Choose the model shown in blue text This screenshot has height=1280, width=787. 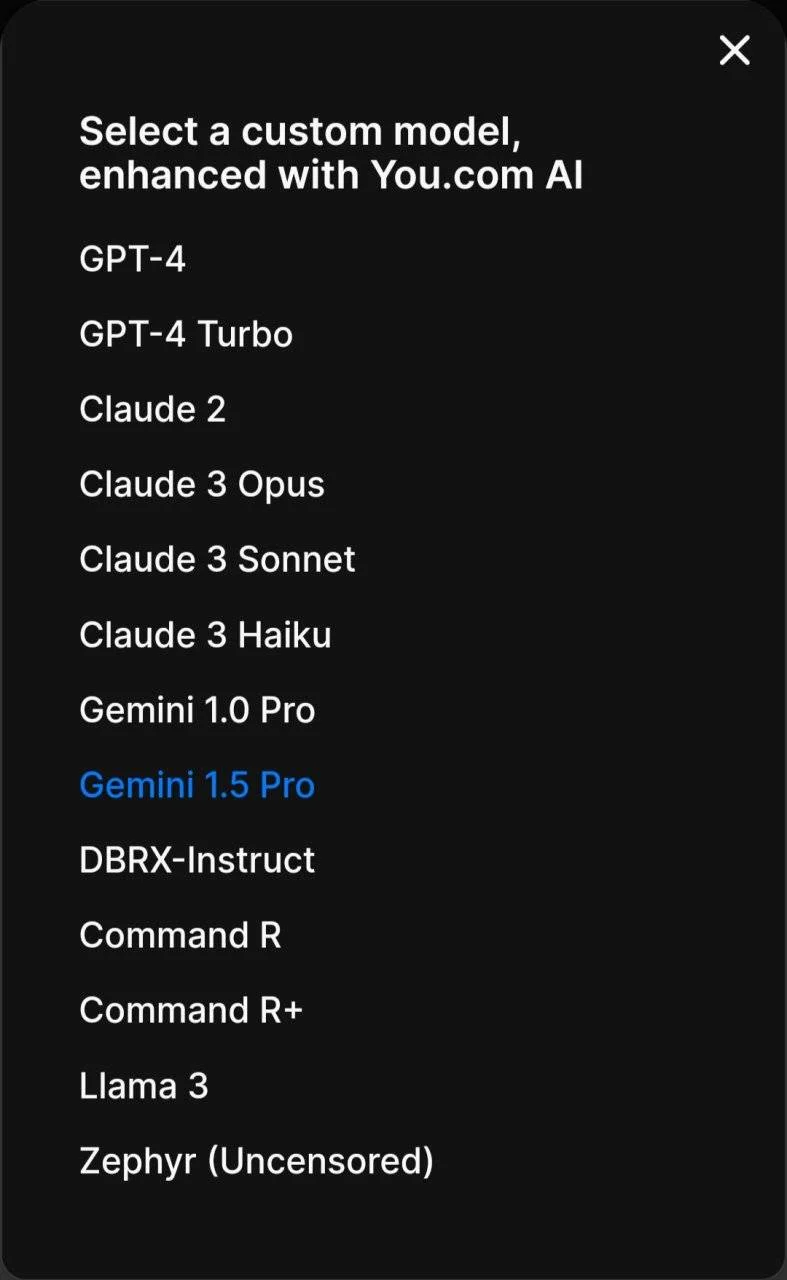[x=197, y=785]
